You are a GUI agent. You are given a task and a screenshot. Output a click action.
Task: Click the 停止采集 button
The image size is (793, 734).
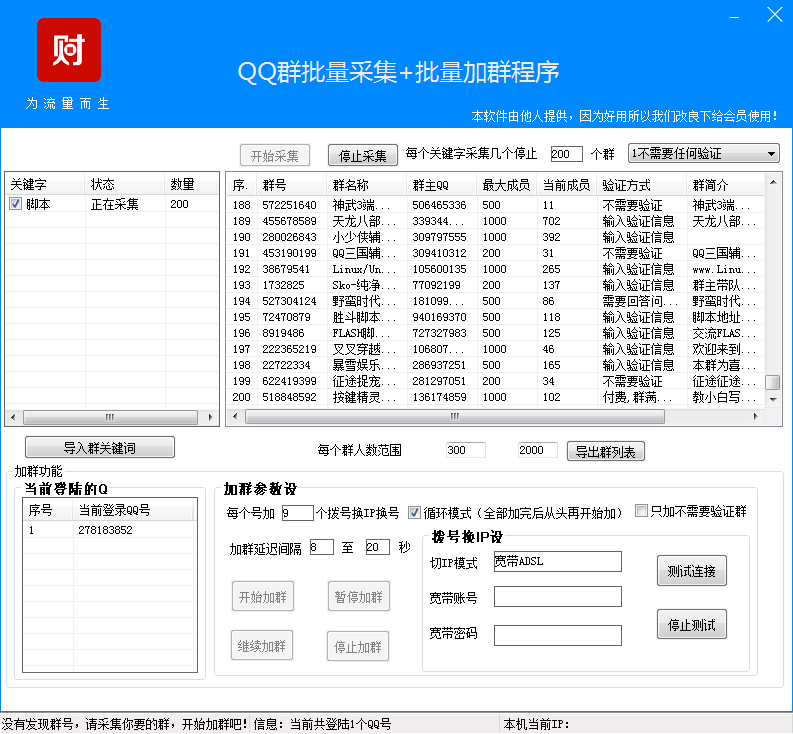click(x=362, y=155)
